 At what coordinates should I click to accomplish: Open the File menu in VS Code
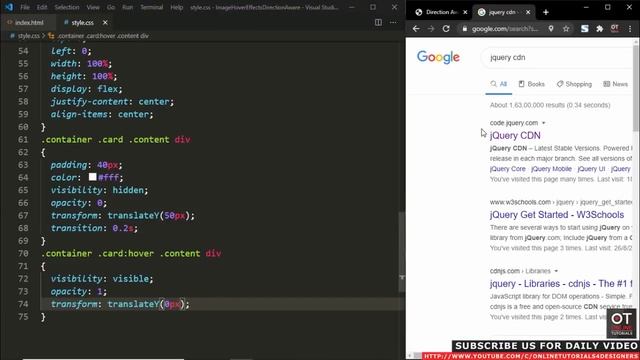click(x=25, y=7)
